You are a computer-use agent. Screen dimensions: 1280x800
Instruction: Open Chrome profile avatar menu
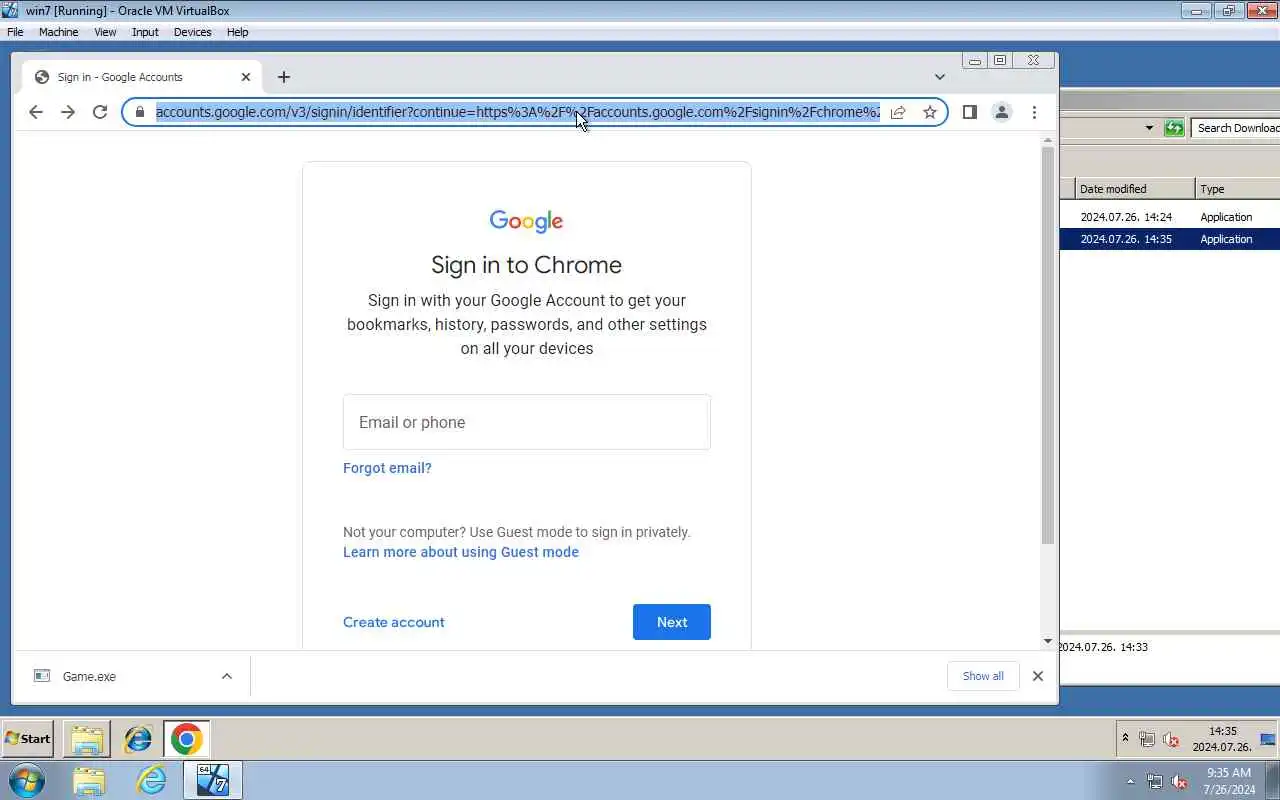pyautogui.click(x=1001, y=112)
